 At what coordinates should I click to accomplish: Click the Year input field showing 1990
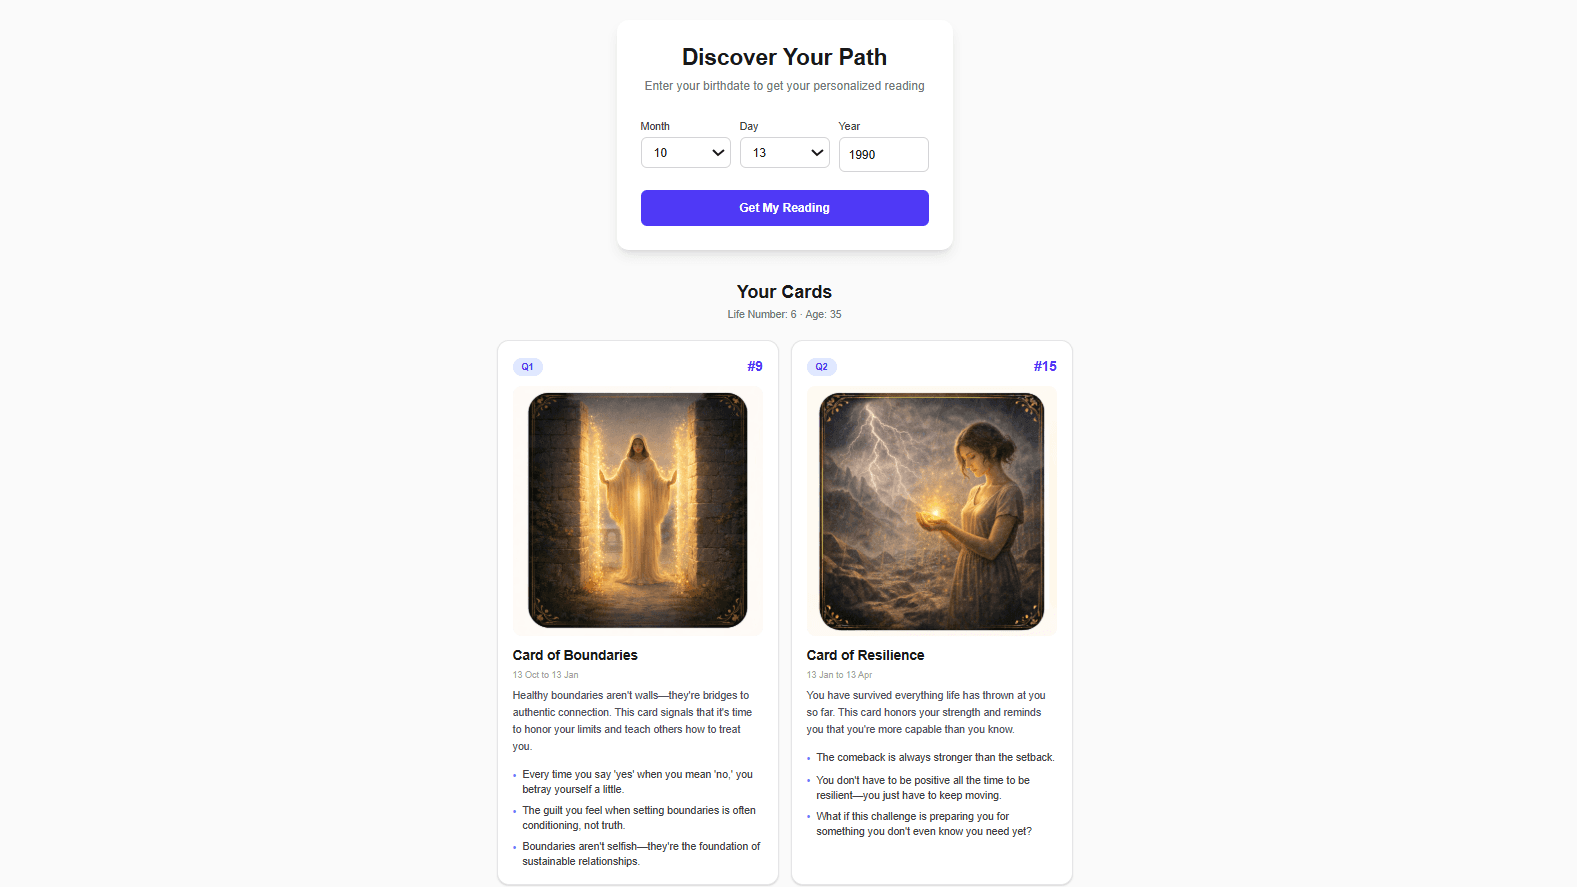point(883,155)
